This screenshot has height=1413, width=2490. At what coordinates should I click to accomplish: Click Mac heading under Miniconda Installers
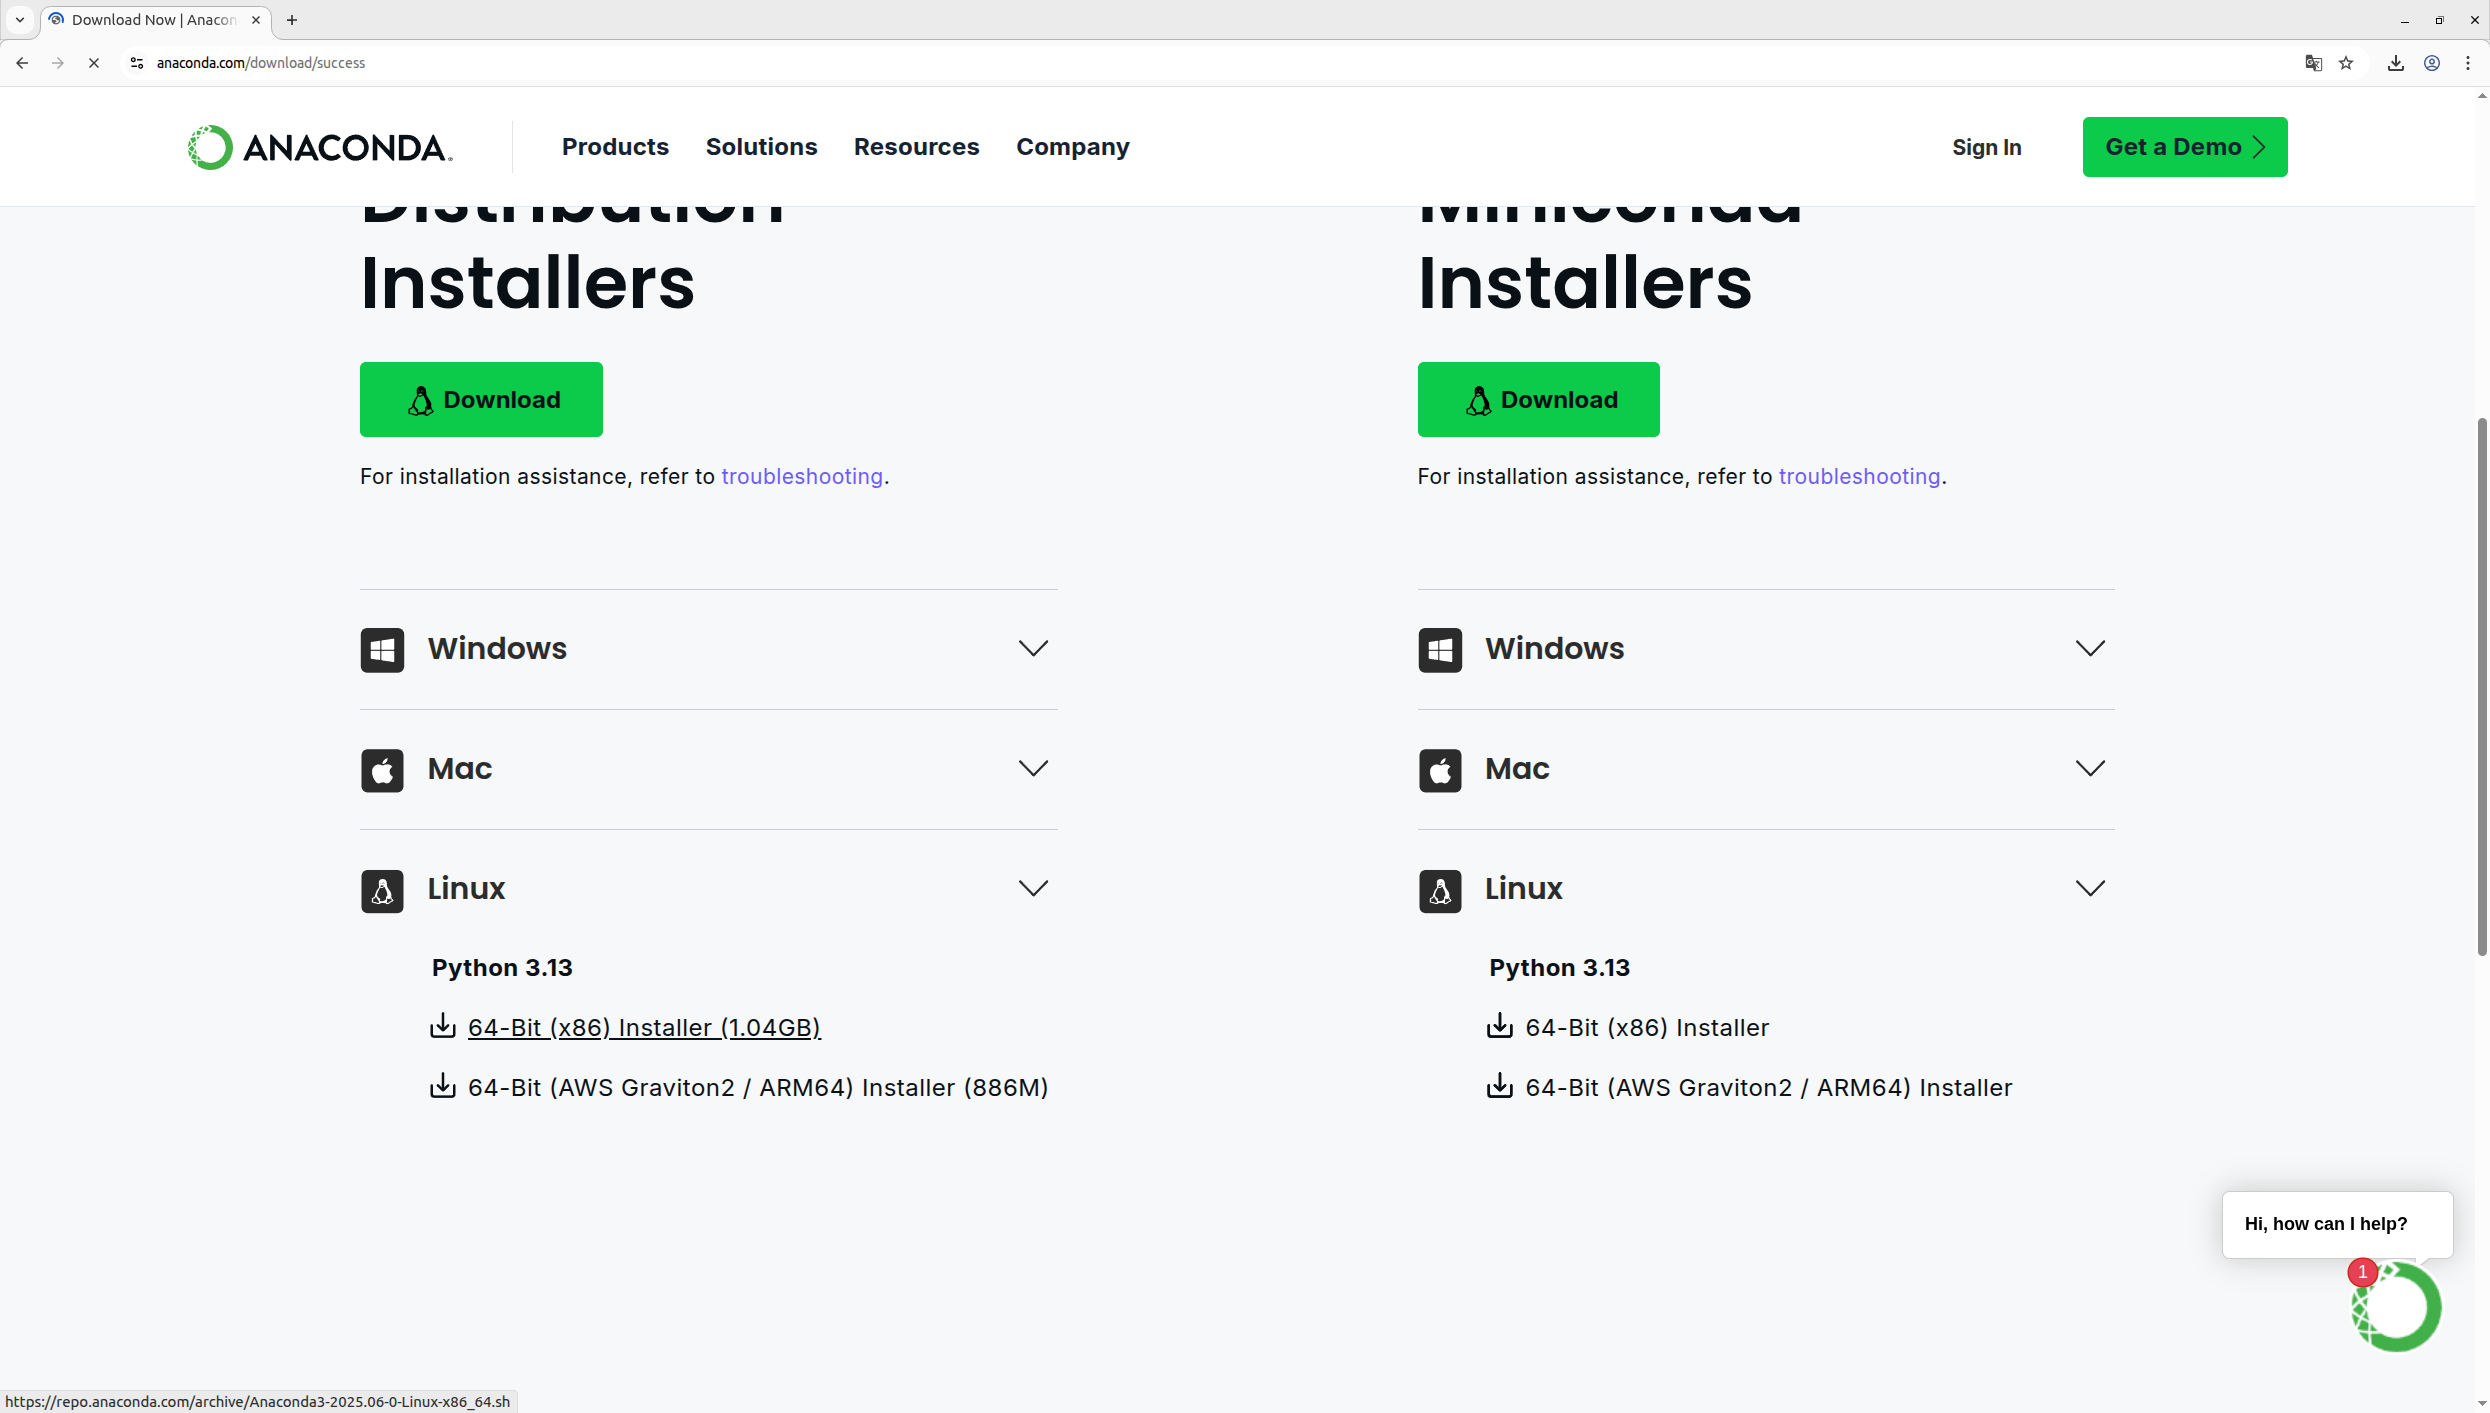click(1517, 769)
